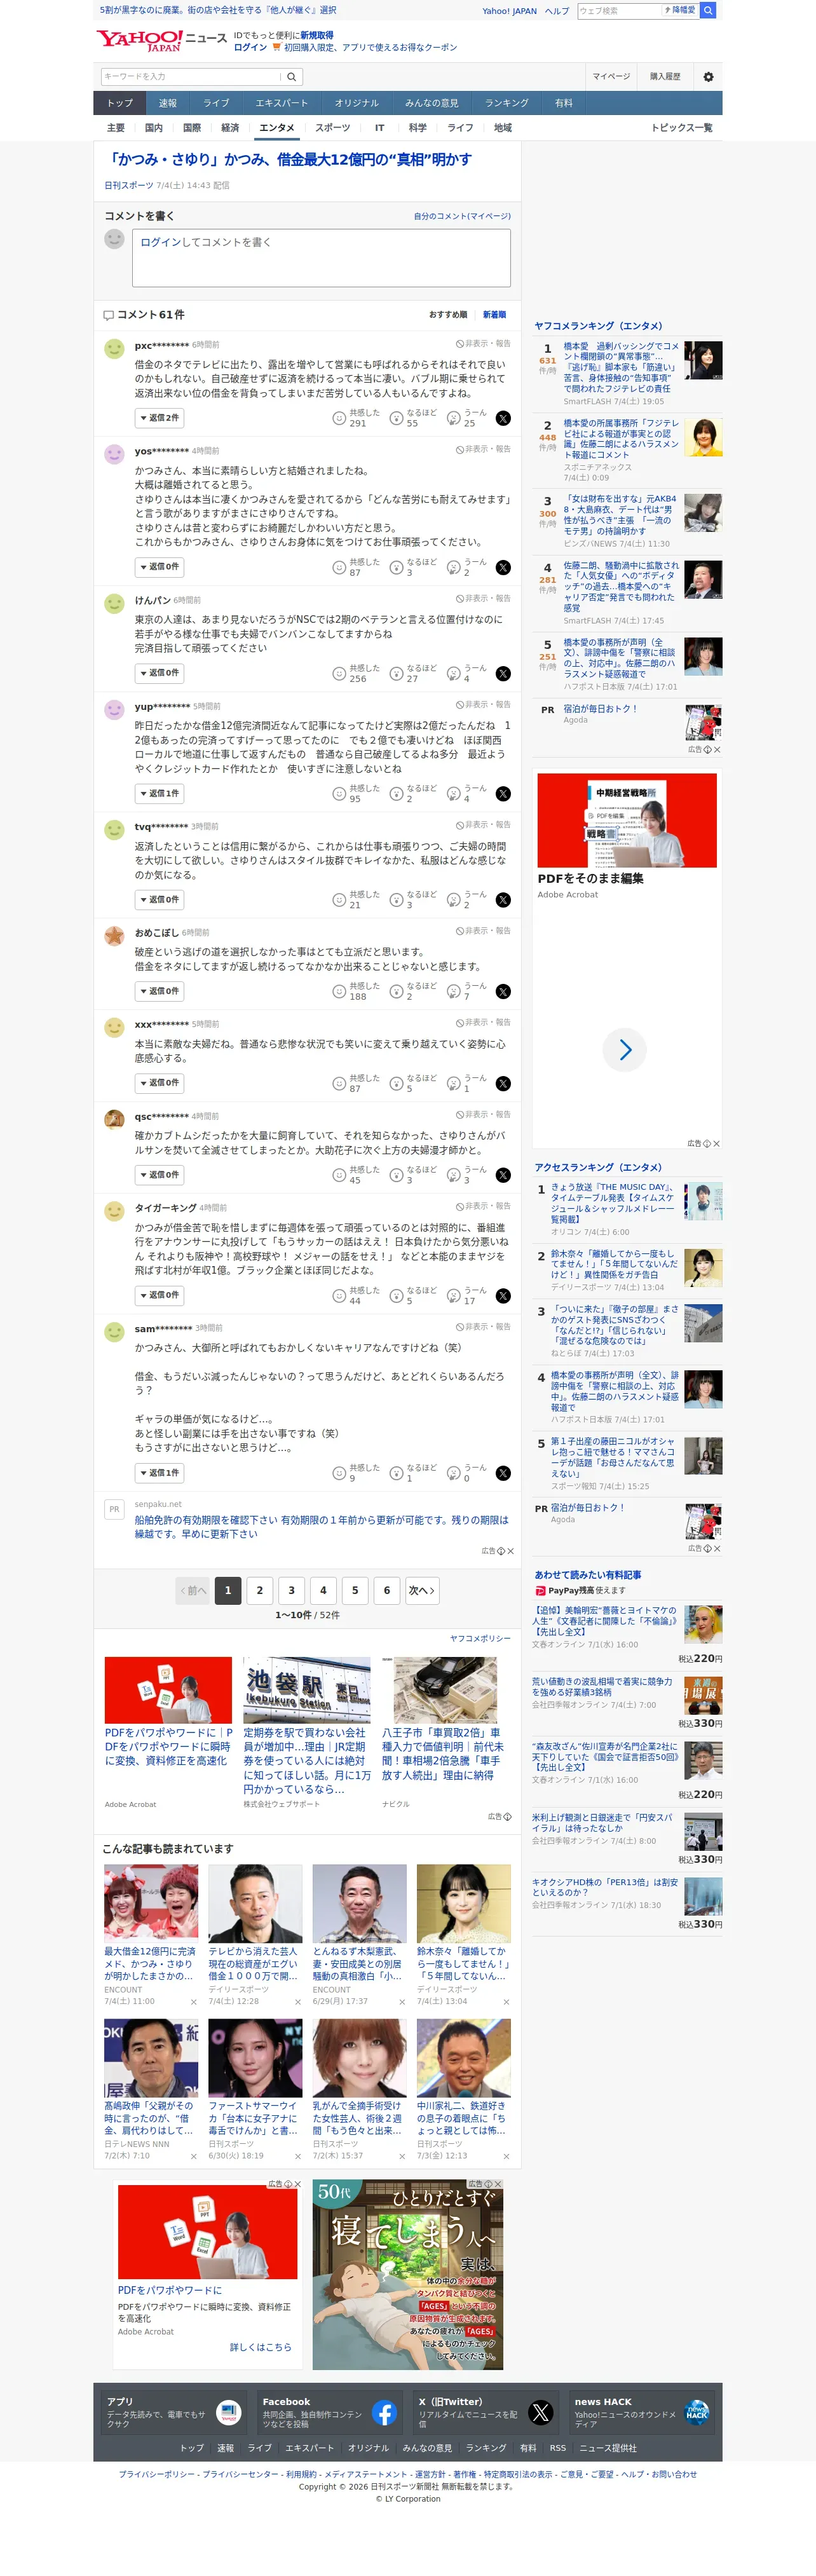Expand 返信0件 under tvq******** comment
816x2576 pixels.
(160, 900)
